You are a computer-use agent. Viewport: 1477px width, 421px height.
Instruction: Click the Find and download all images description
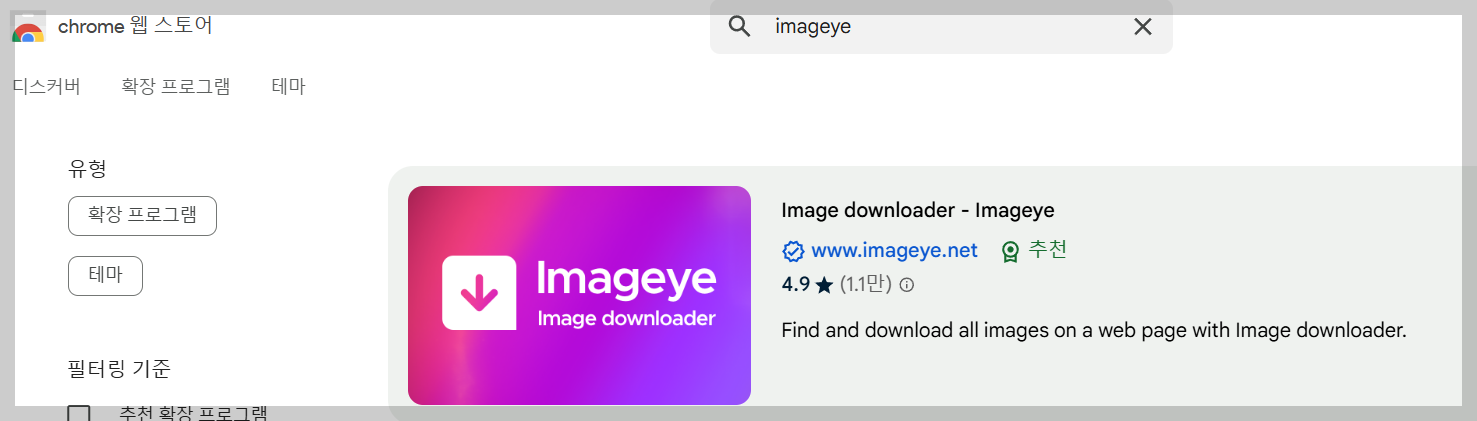click(x=1094, y=330)
